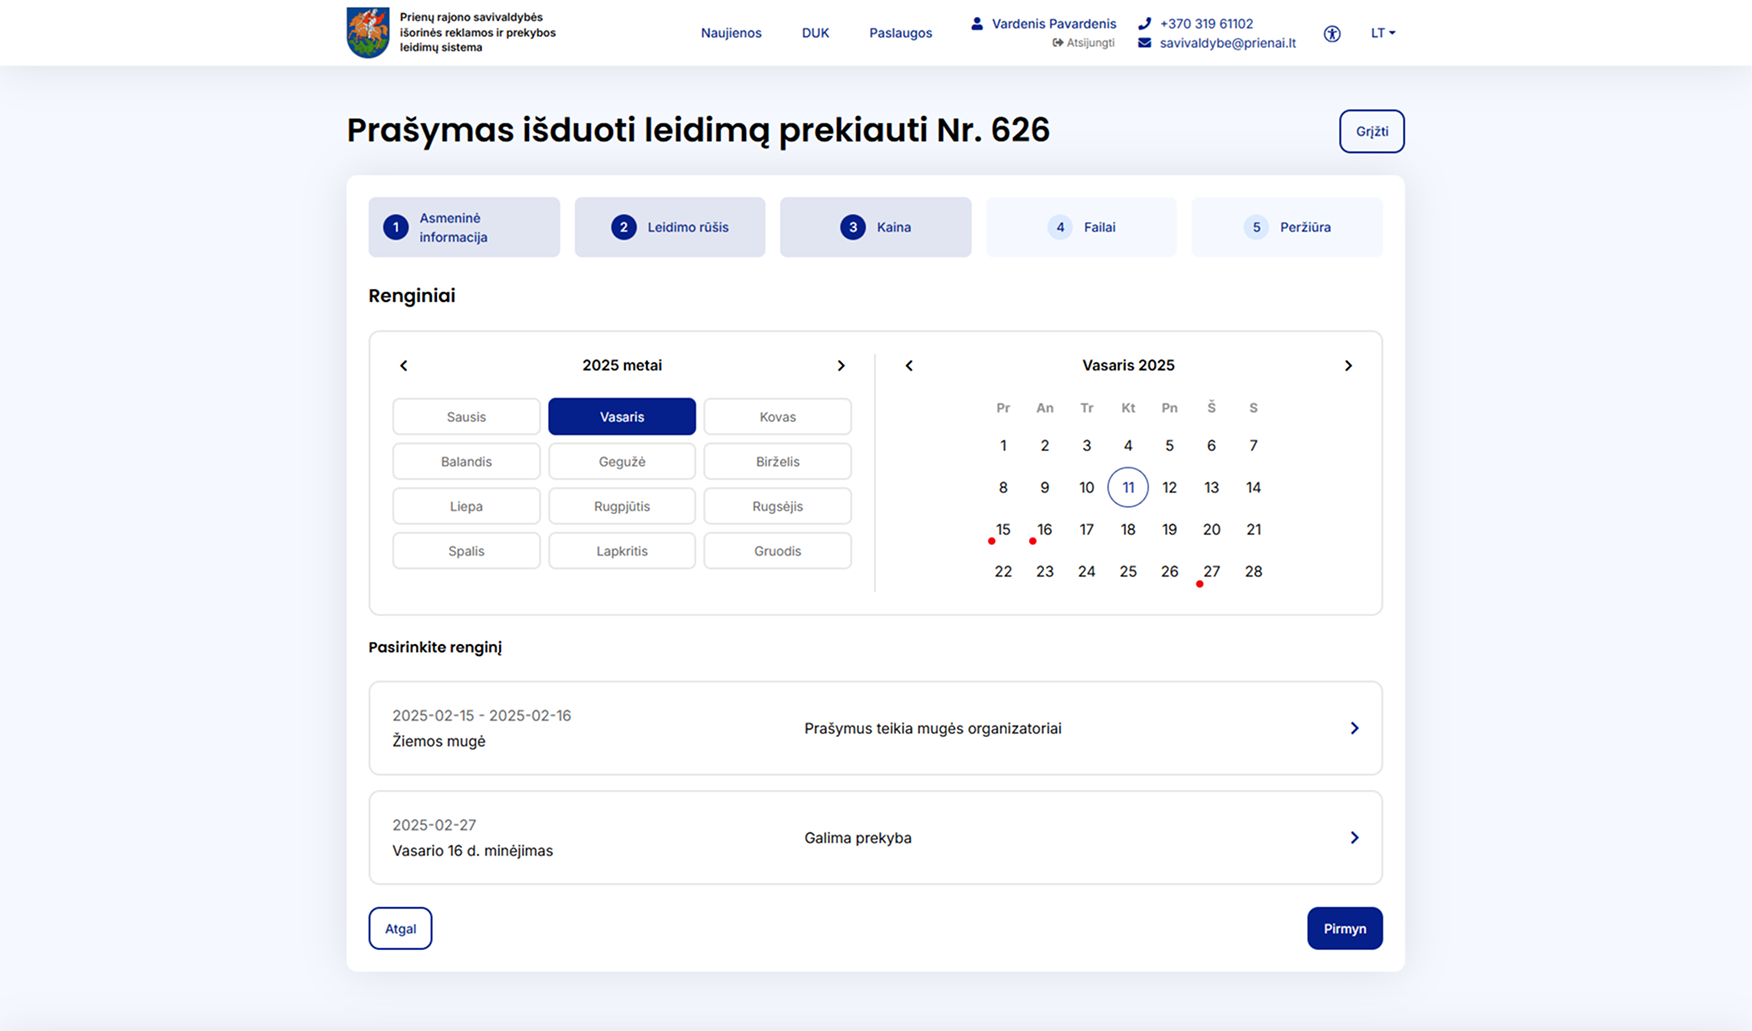
Task: Select the Kovas month button
Action: point(777,417)
